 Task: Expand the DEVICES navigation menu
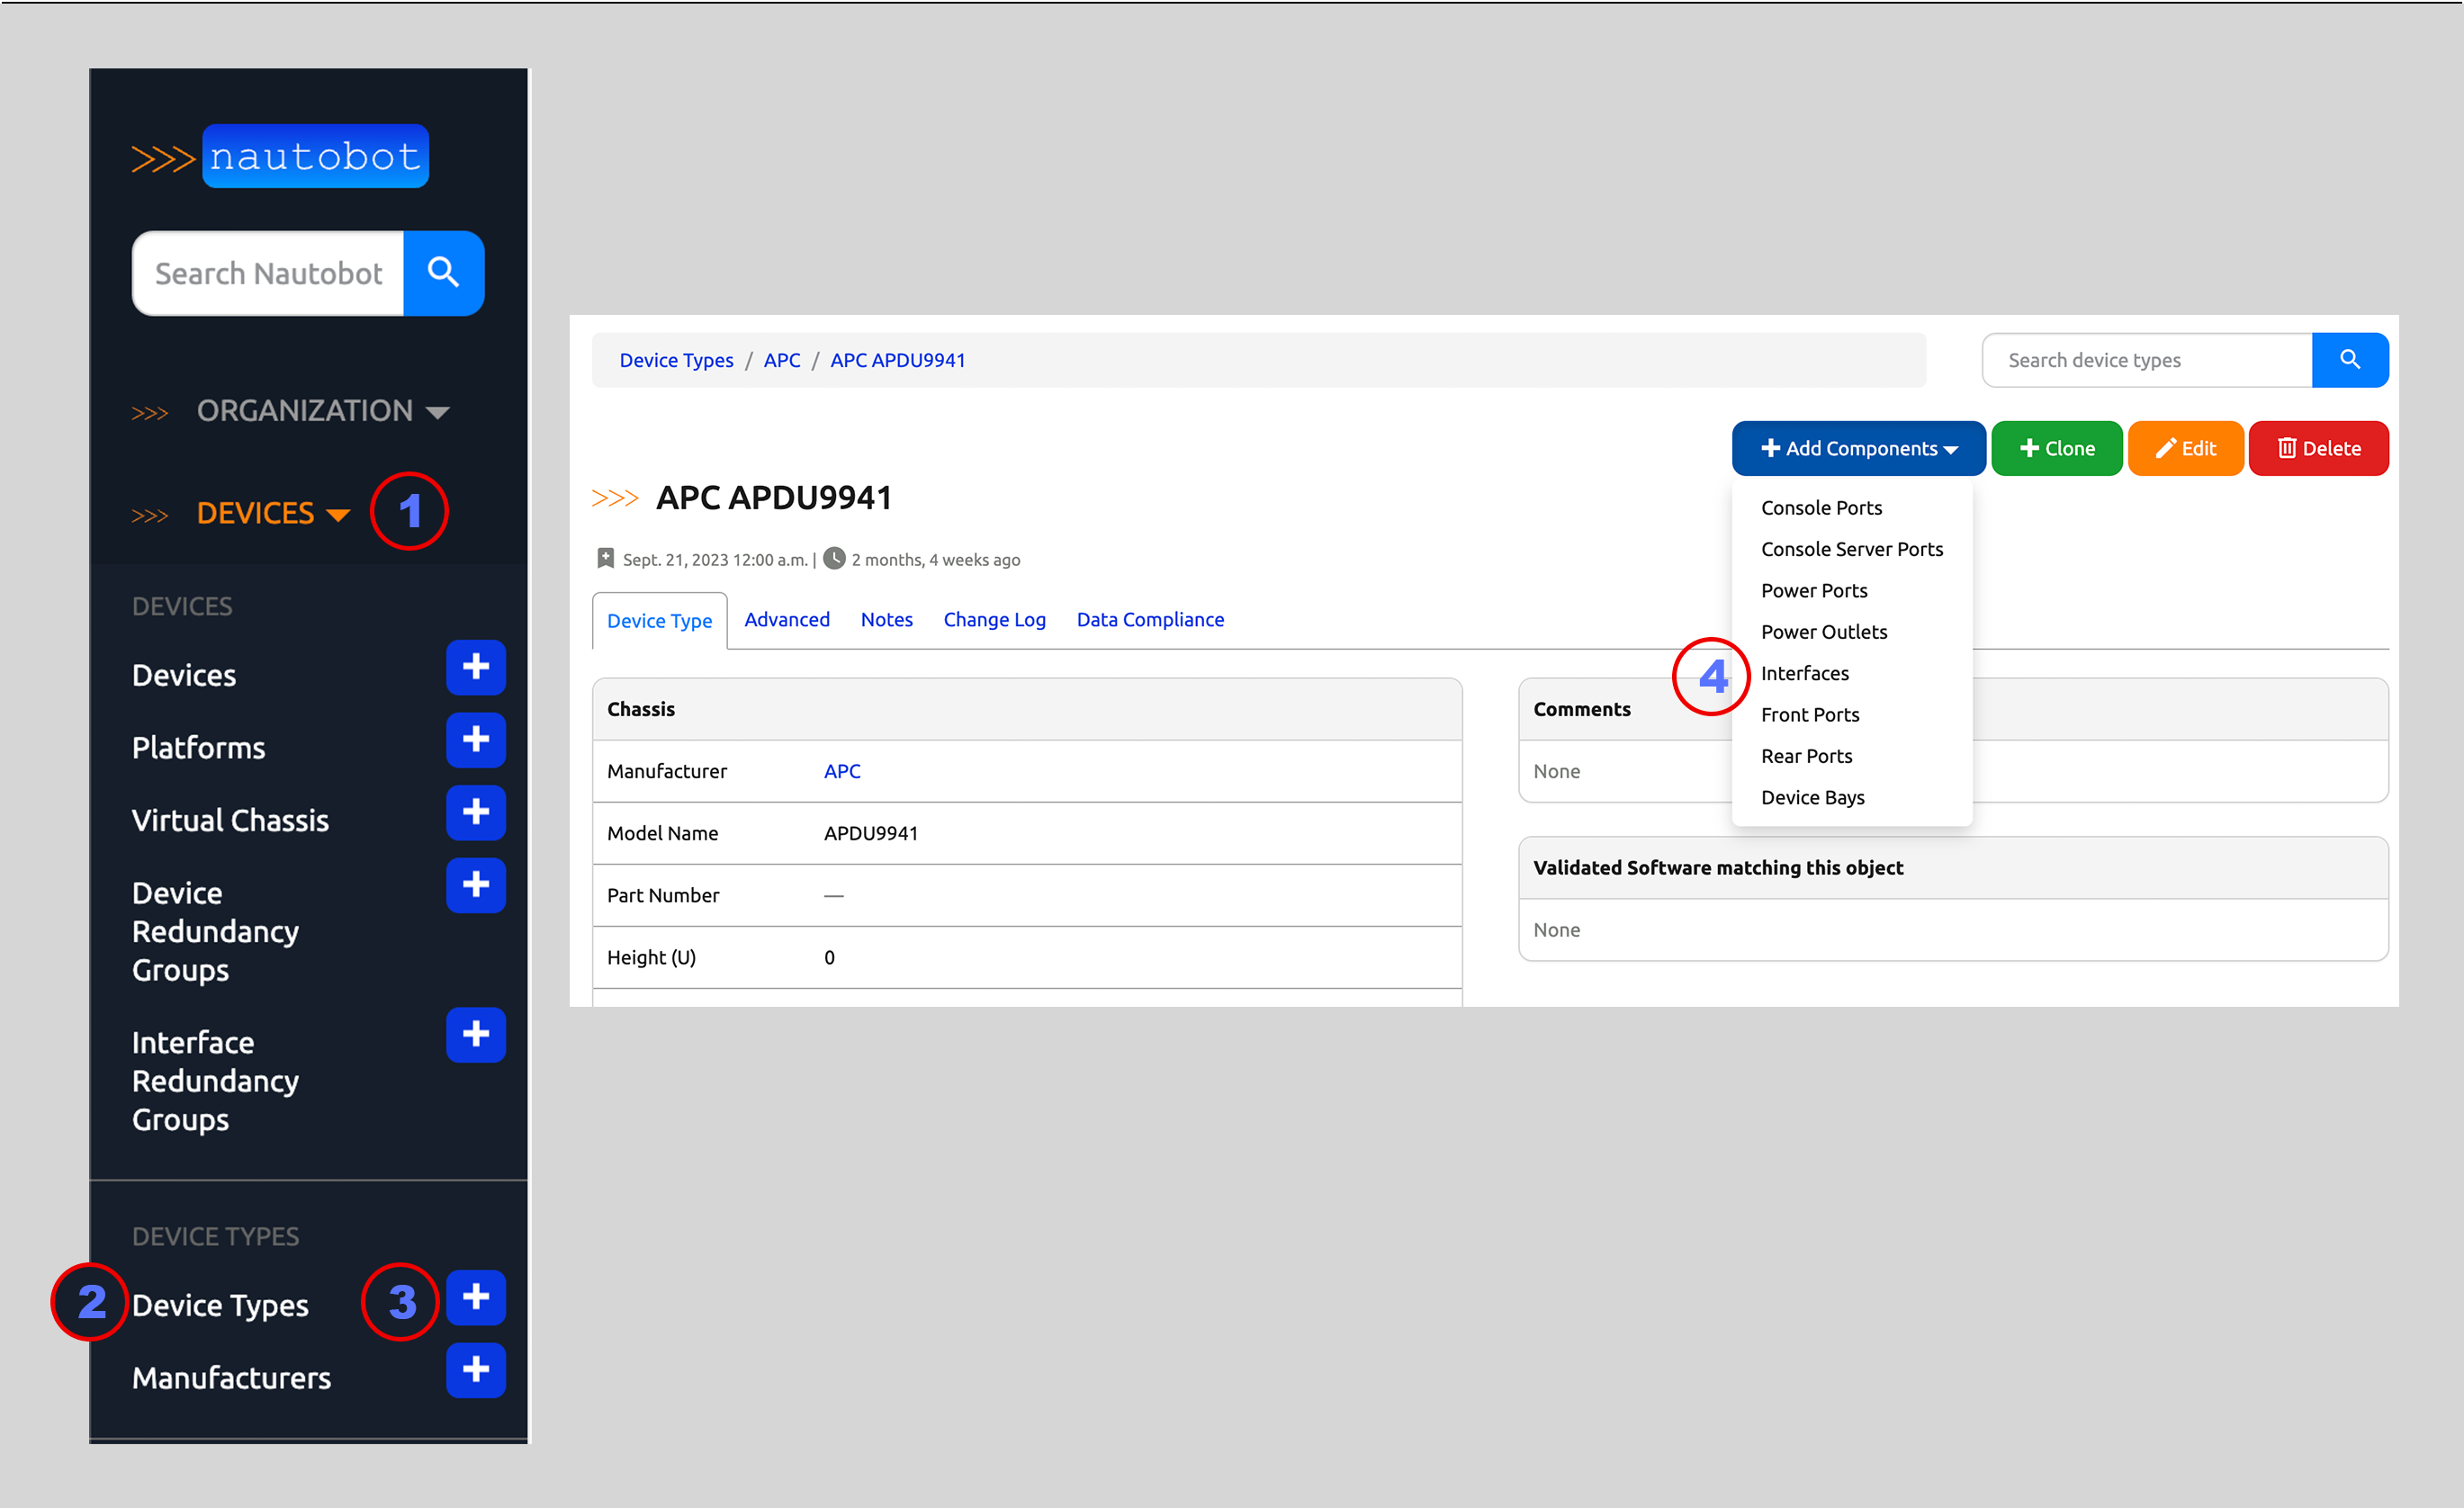[x=273, y=512]
